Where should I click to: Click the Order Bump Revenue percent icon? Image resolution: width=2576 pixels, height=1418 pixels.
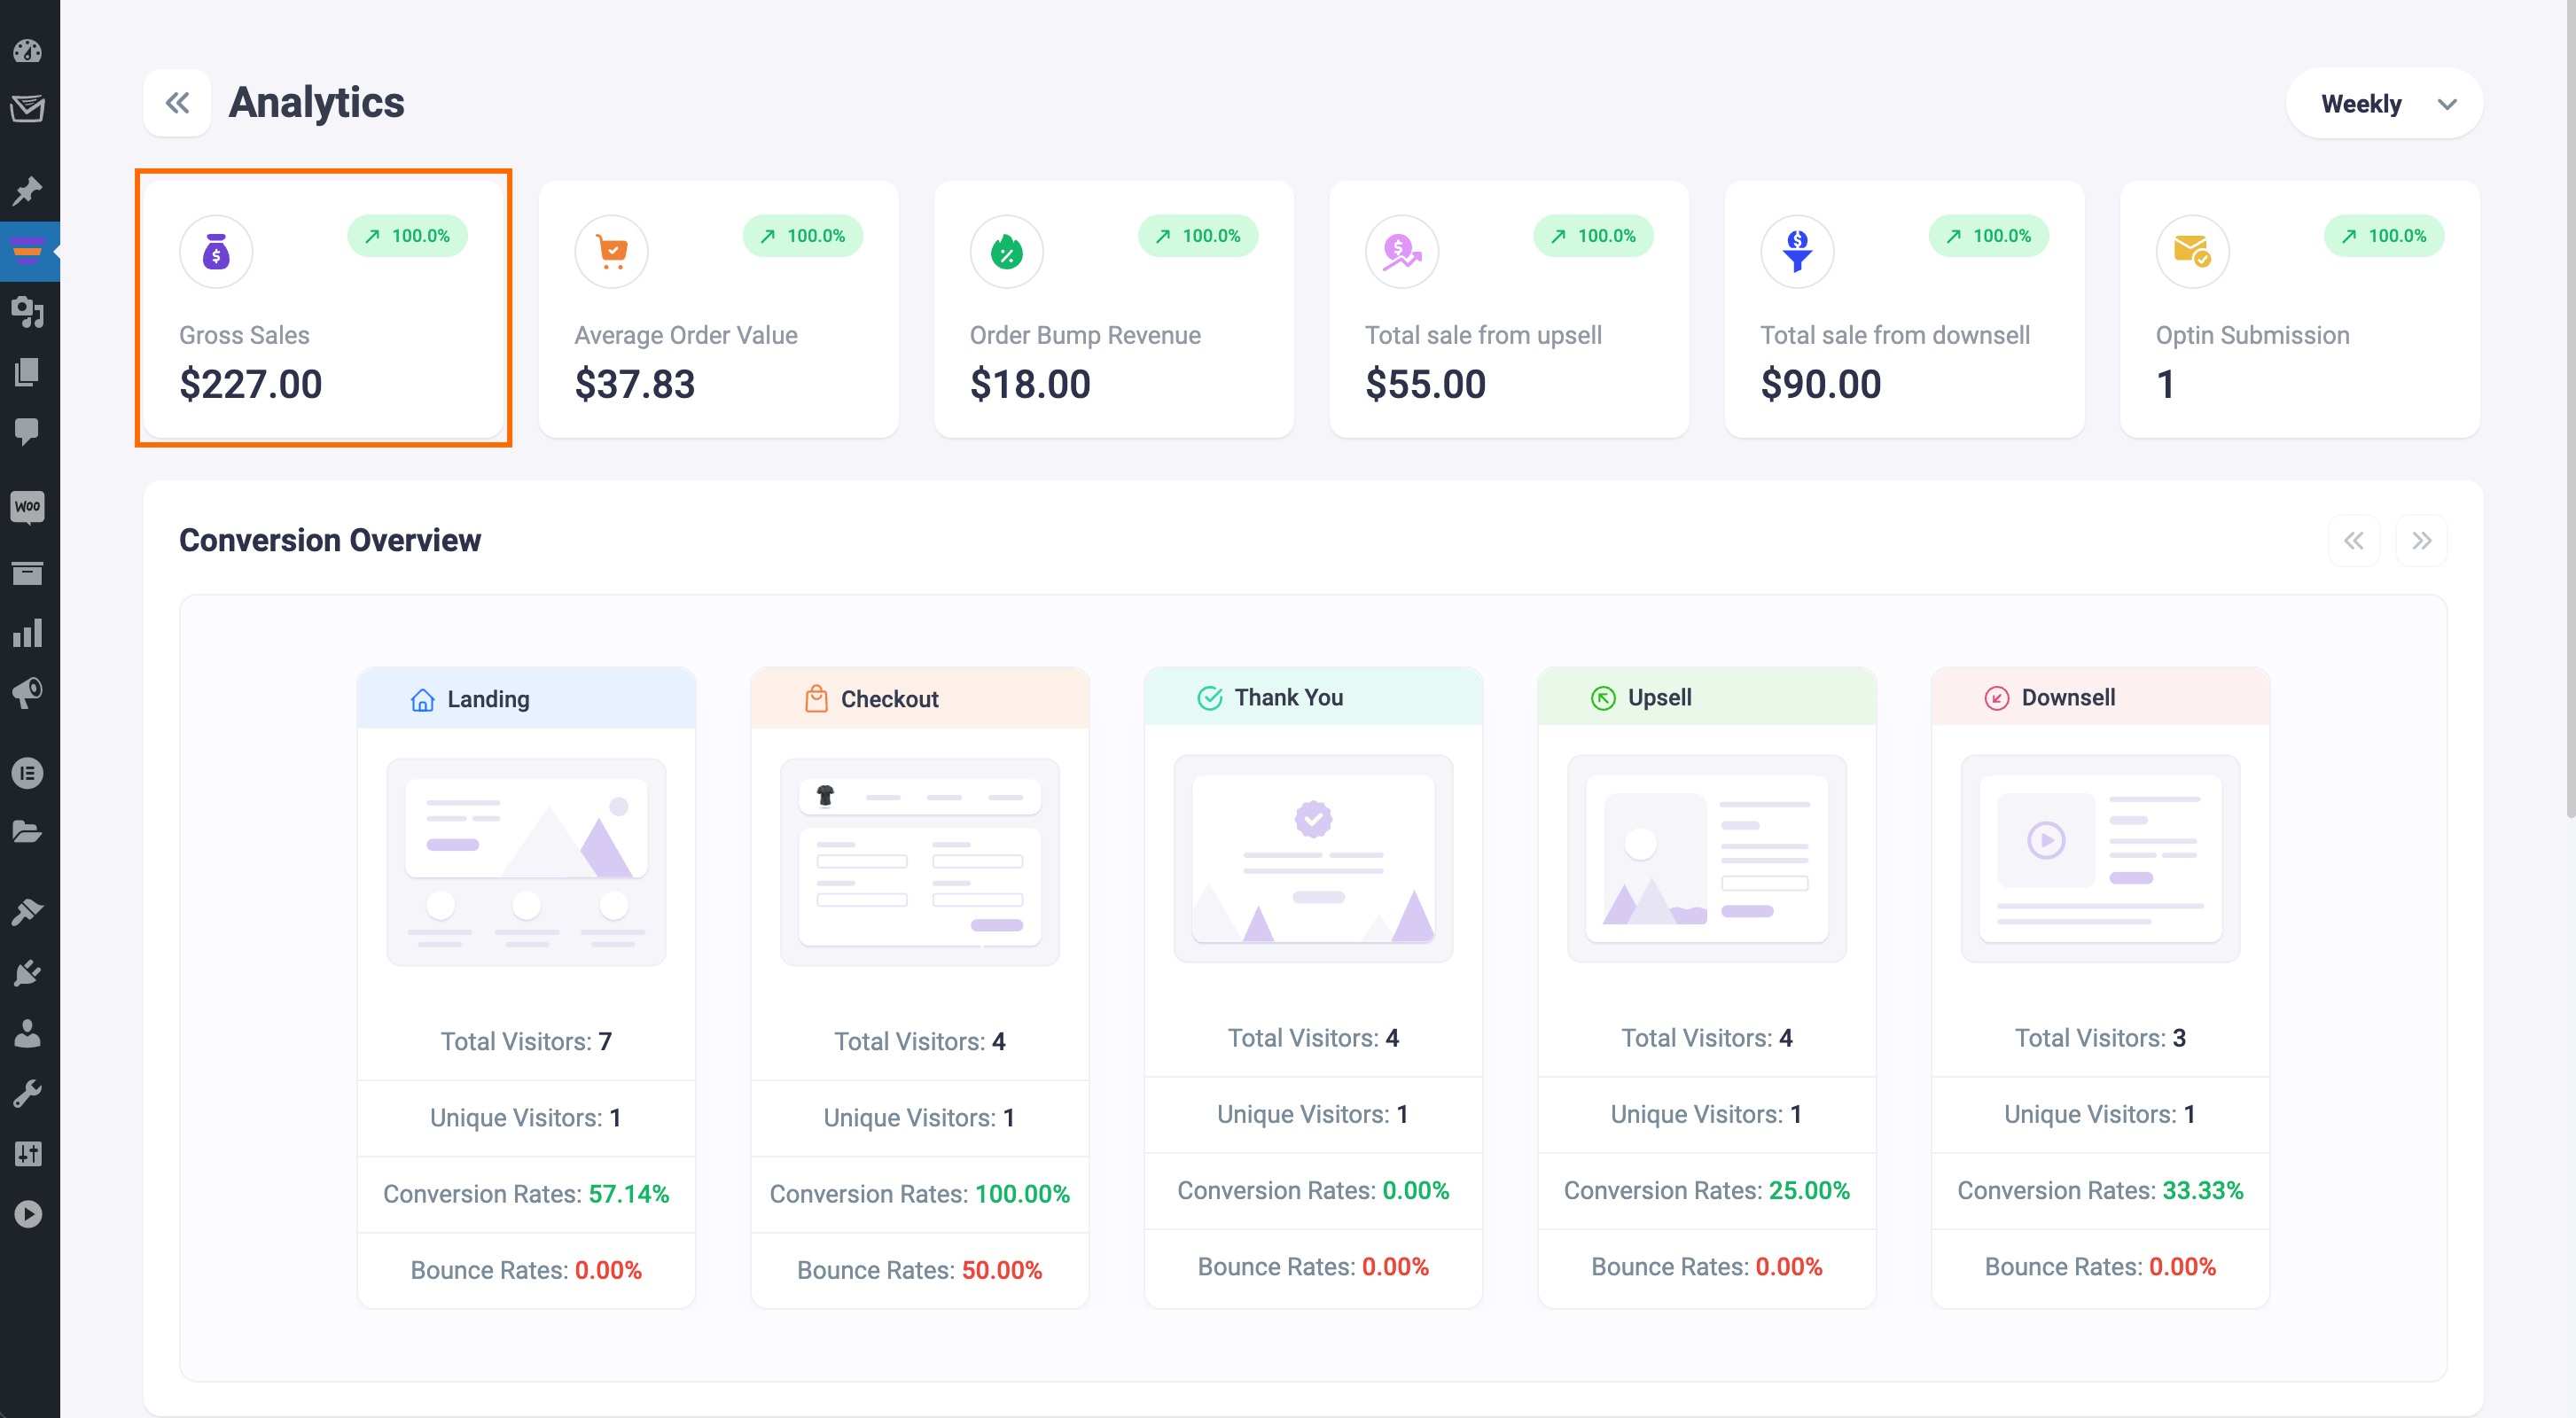[x=1007, y=252]
